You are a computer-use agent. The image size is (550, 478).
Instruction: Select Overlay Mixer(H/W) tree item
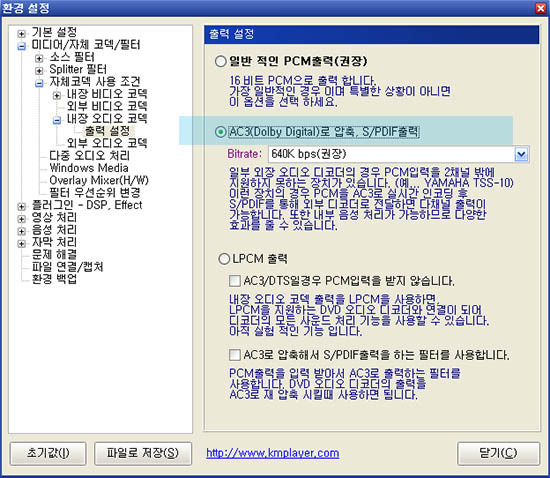99,180
